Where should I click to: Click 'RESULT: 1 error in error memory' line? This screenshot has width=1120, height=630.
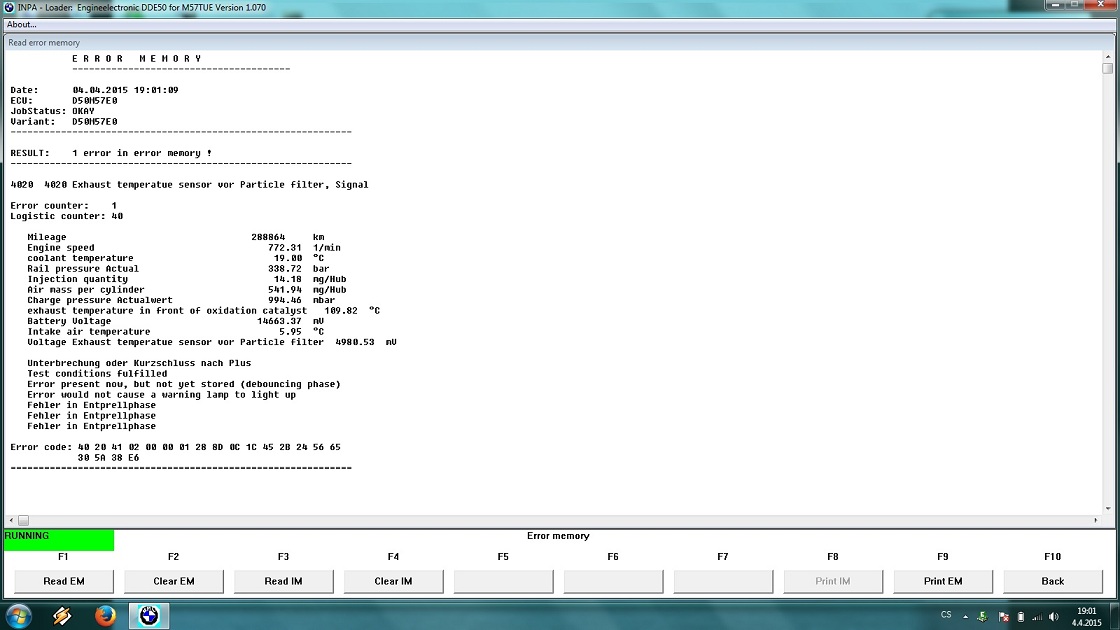pos(111,153)
